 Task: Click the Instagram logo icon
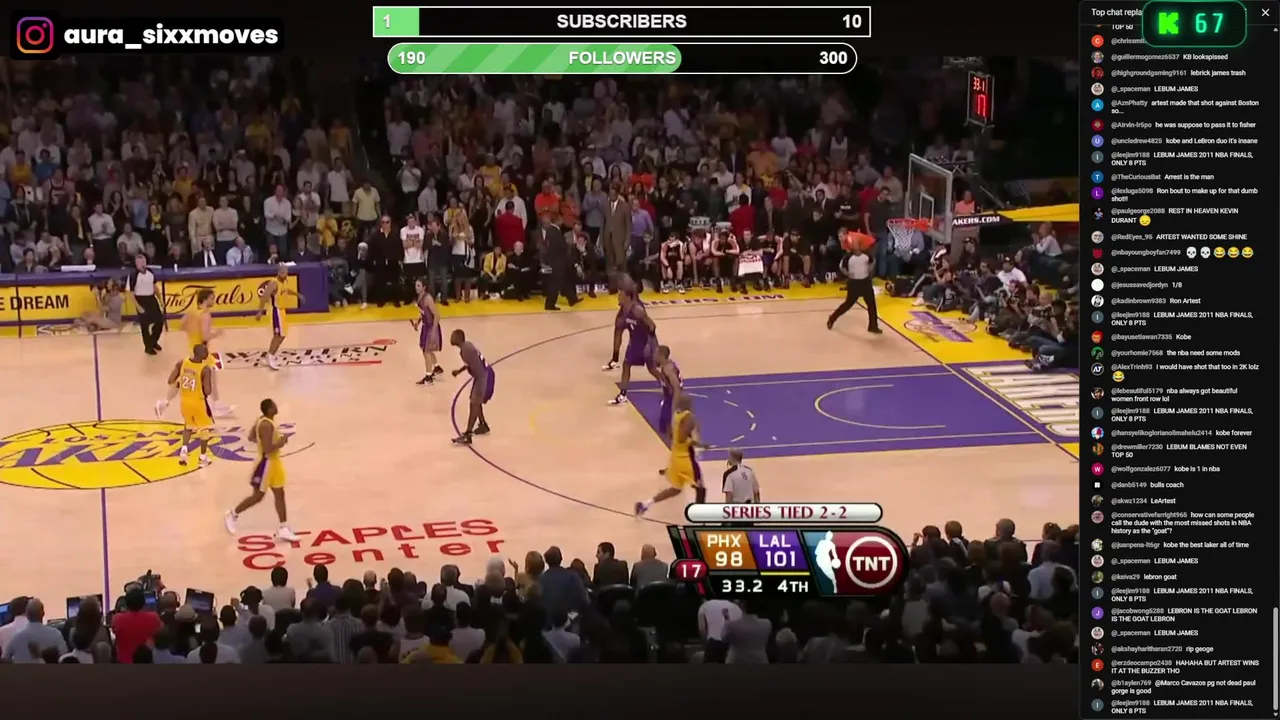35,35
